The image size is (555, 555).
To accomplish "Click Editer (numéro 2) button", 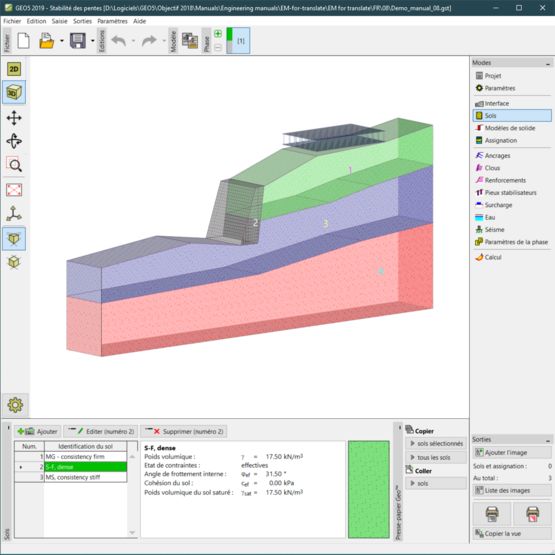I will [101, 431].
